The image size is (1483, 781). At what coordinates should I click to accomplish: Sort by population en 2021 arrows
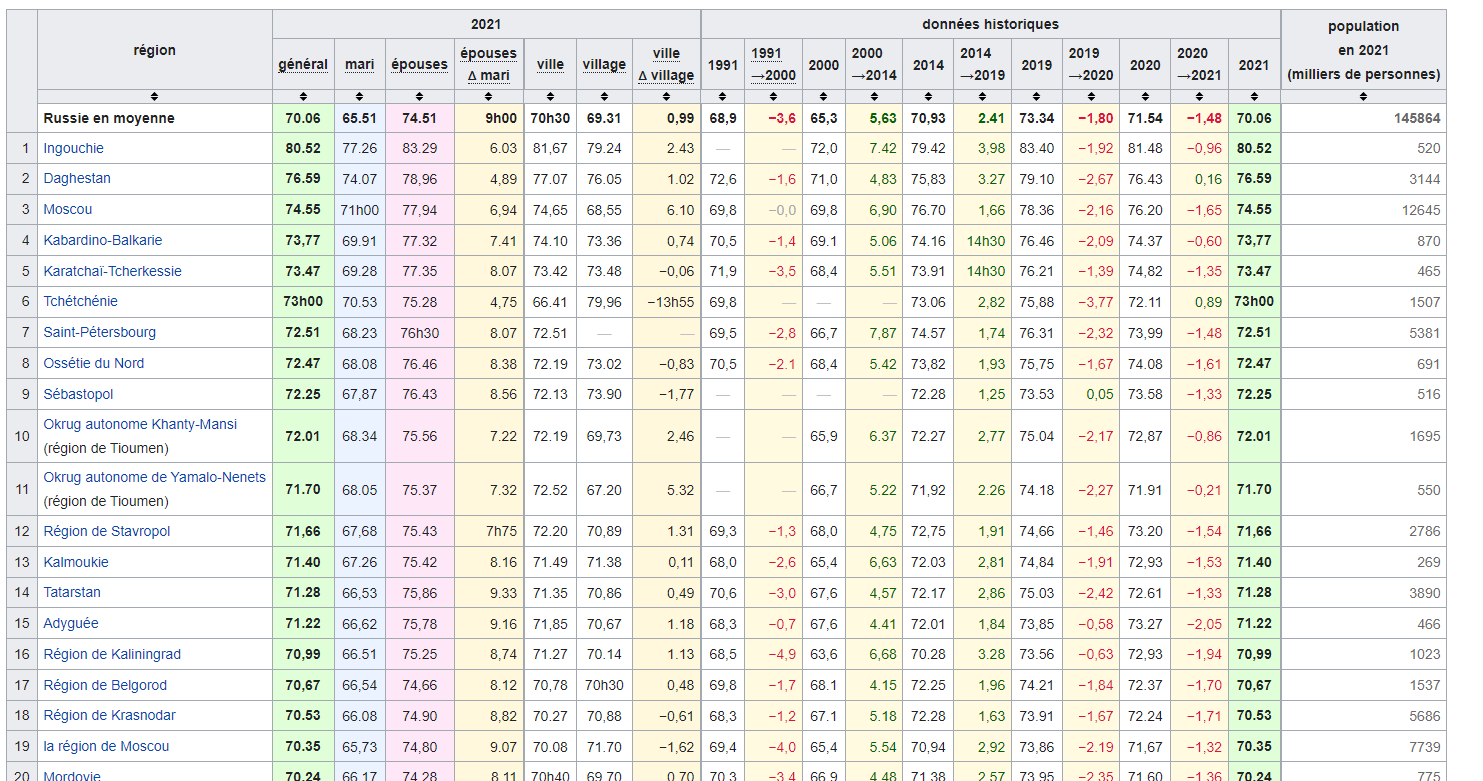[x=1363, y=96]
